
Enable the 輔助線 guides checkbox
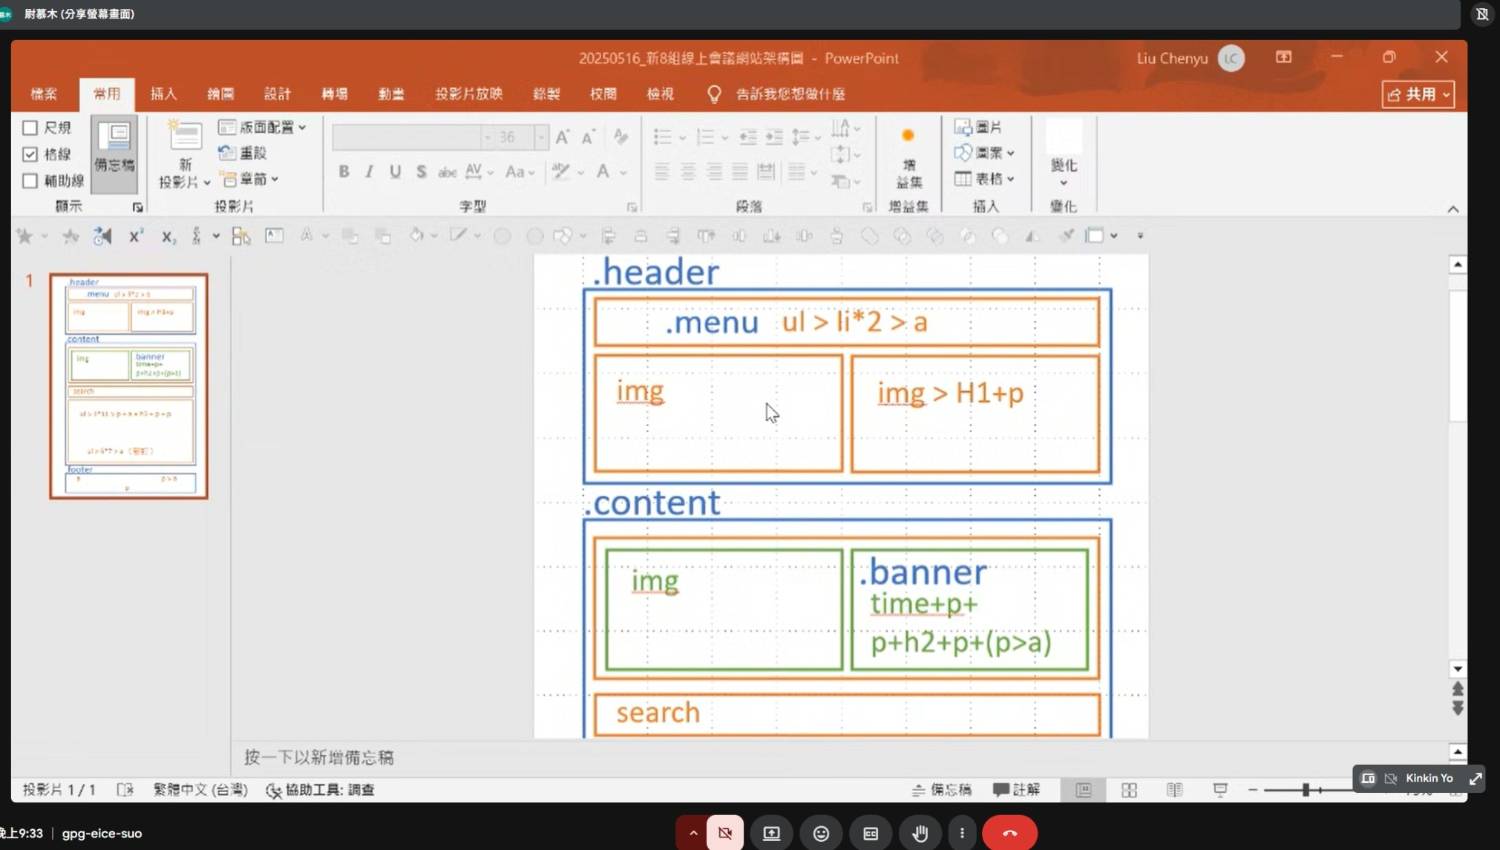30,181
